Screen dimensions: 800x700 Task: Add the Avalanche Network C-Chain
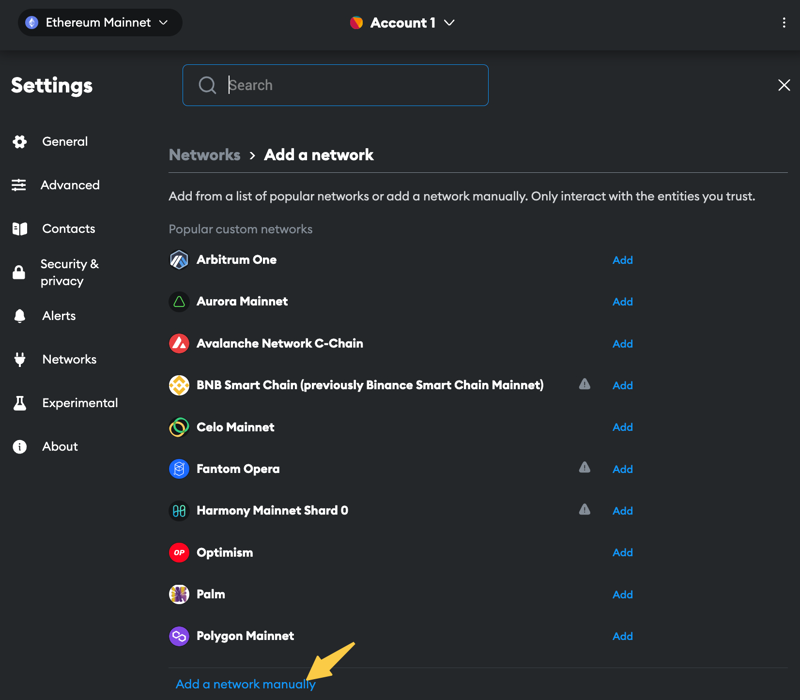[622, 344]
